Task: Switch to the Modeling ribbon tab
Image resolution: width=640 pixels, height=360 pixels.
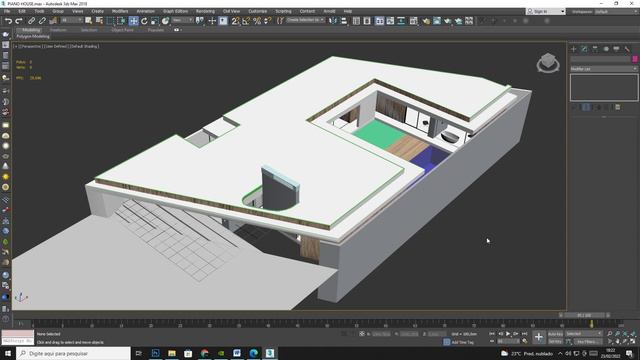Action: point(31,30)
